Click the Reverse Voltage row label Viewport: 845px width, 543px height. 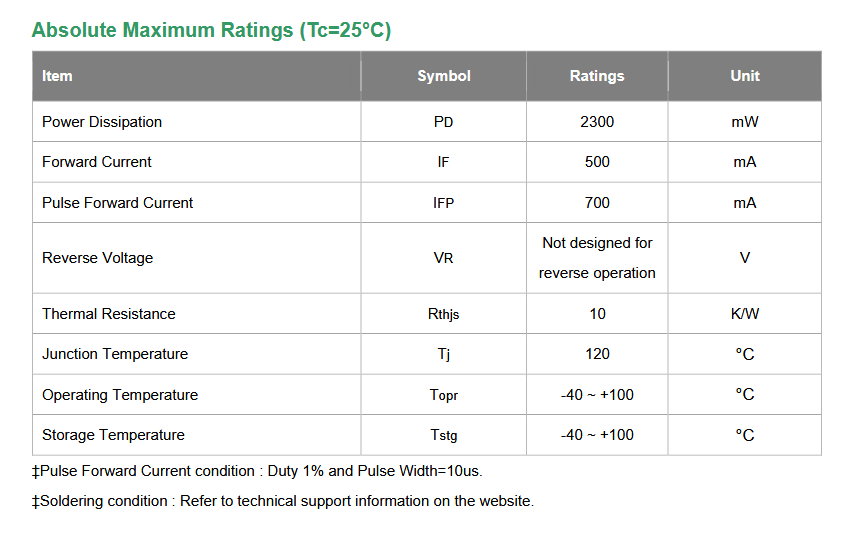pos(98,258)
